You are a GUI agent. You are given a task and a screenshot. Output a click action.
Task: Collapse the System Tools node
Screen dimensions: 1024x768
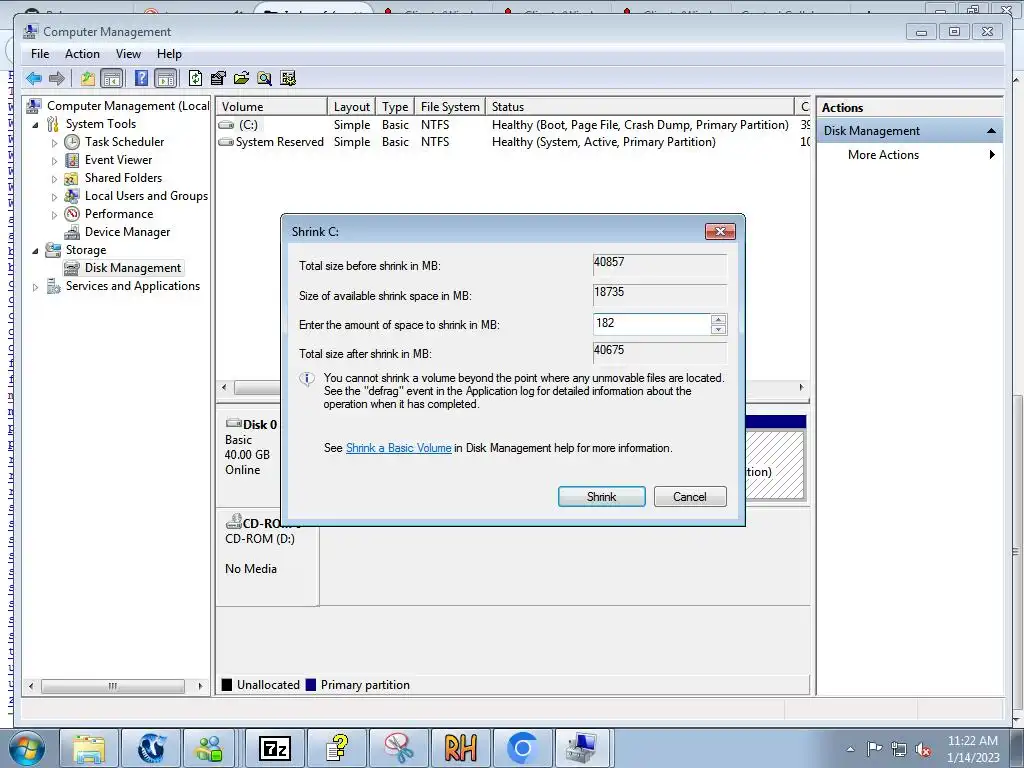(35, 124)
